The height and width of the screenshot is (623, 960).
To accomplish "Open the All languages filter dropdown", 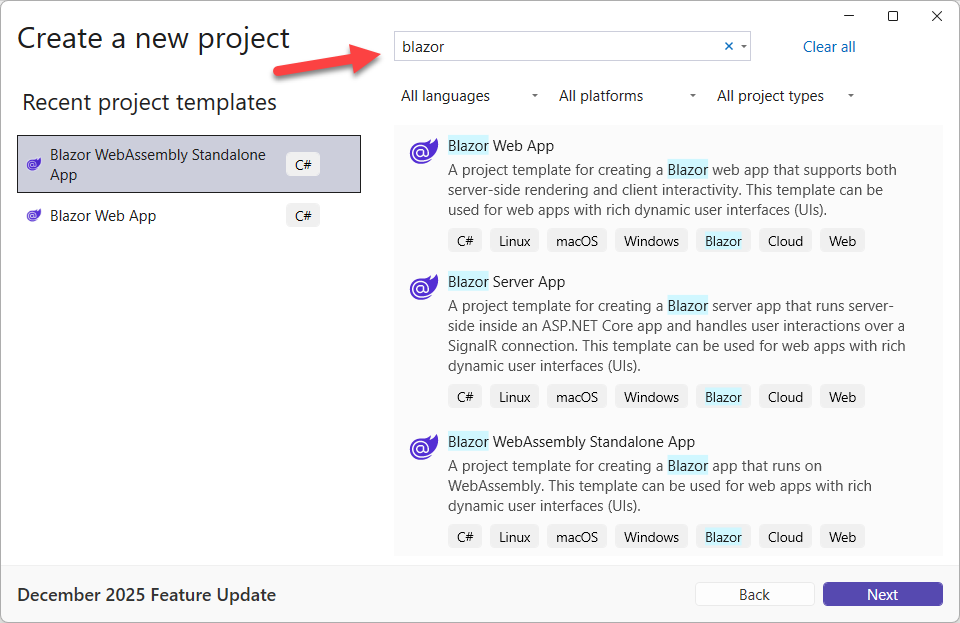I will click(x=470, y=96).
